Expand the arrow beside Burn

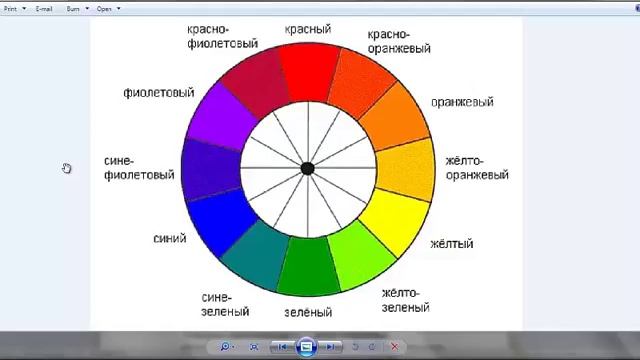tap(87, 9)
